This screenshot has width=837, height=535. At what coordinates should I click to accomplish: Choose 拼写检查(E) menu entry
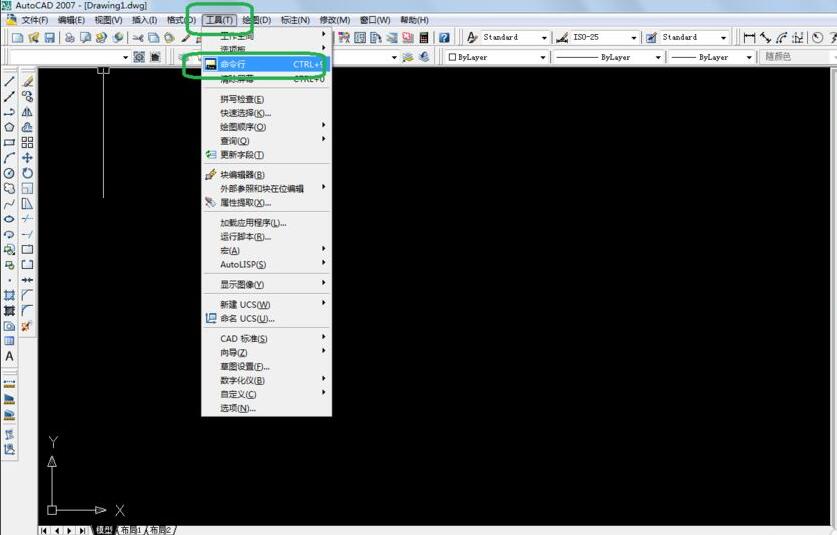pyautogui.click(x=266, y=99)
